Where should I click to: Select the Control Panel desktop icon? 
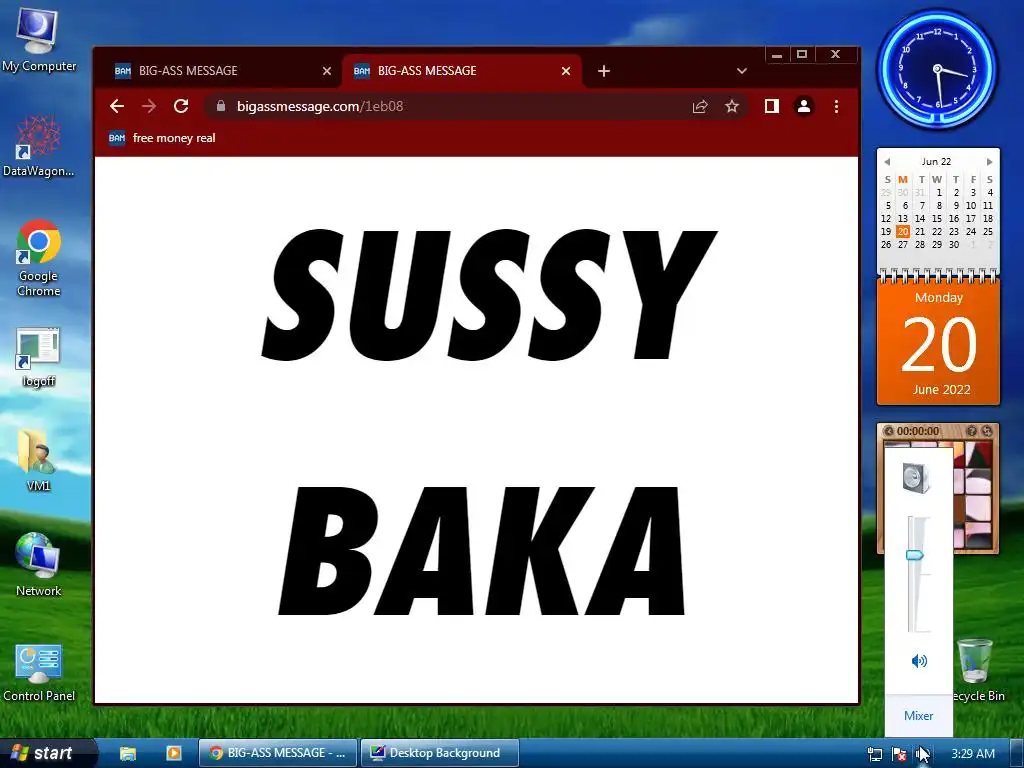pos(39,672)
